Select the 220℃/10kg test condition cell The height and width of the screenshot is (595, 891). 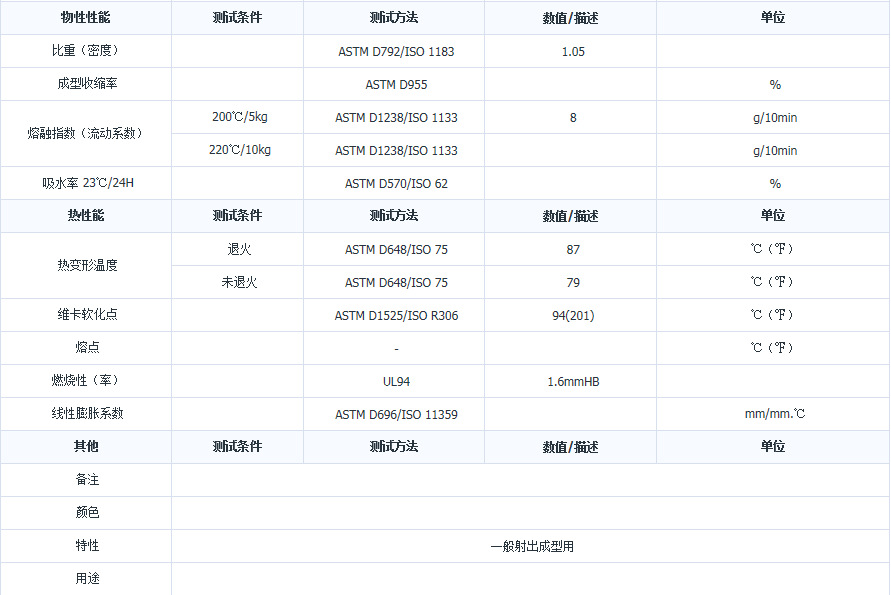pos(241,150)
